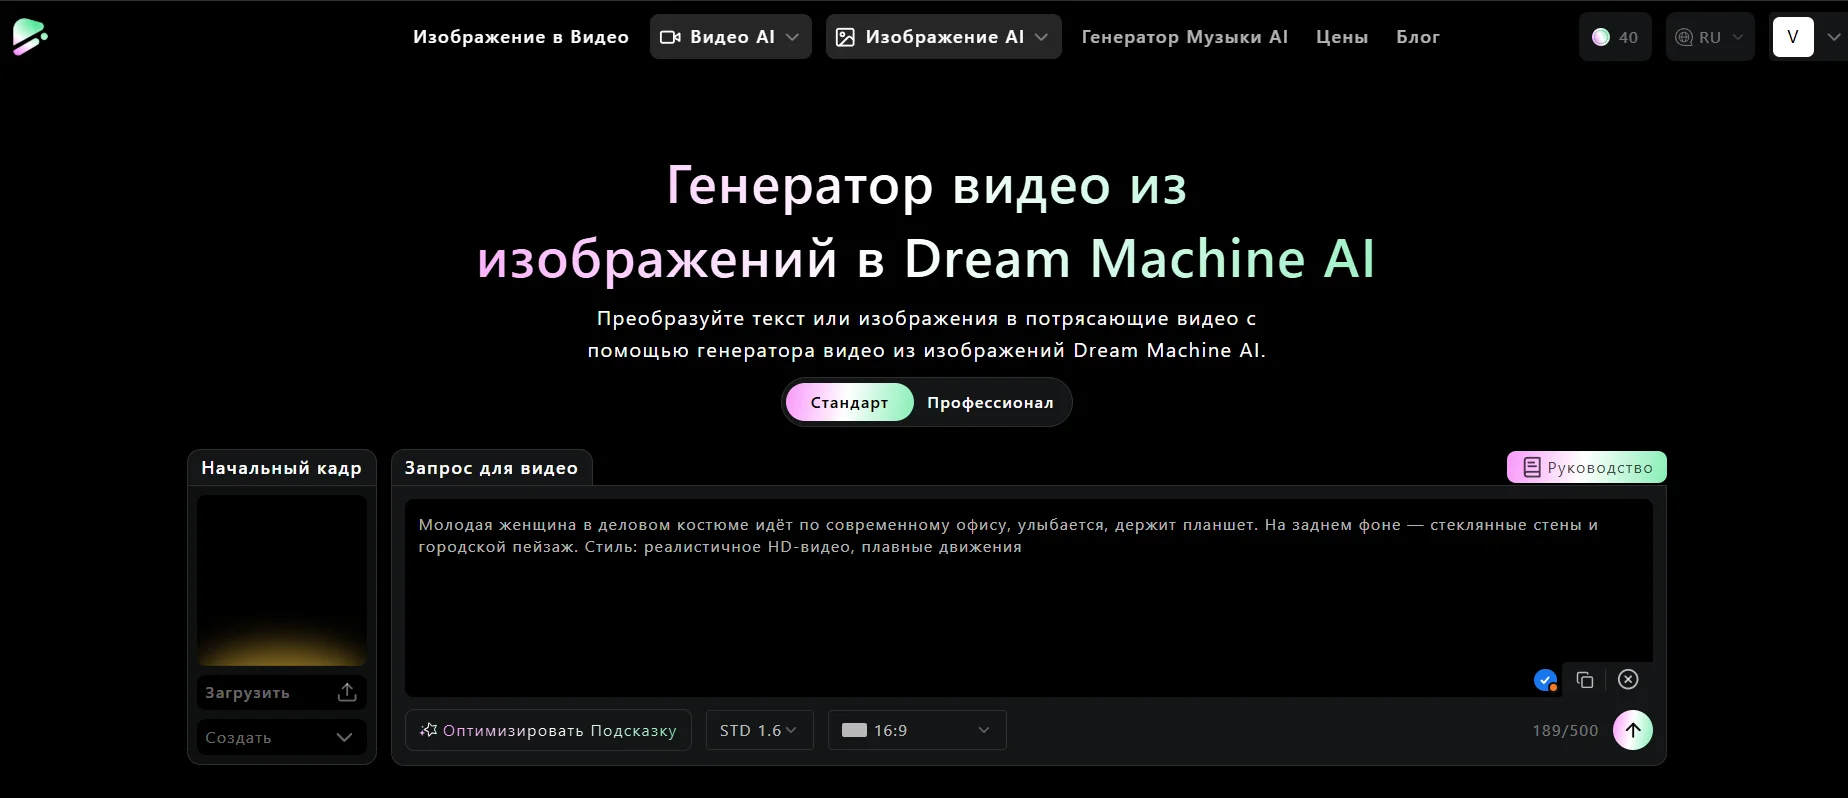The width and height of the screenshot is (1848, 798).
Task: Go to the Цены page
Action: click(x=1342, y=37)
